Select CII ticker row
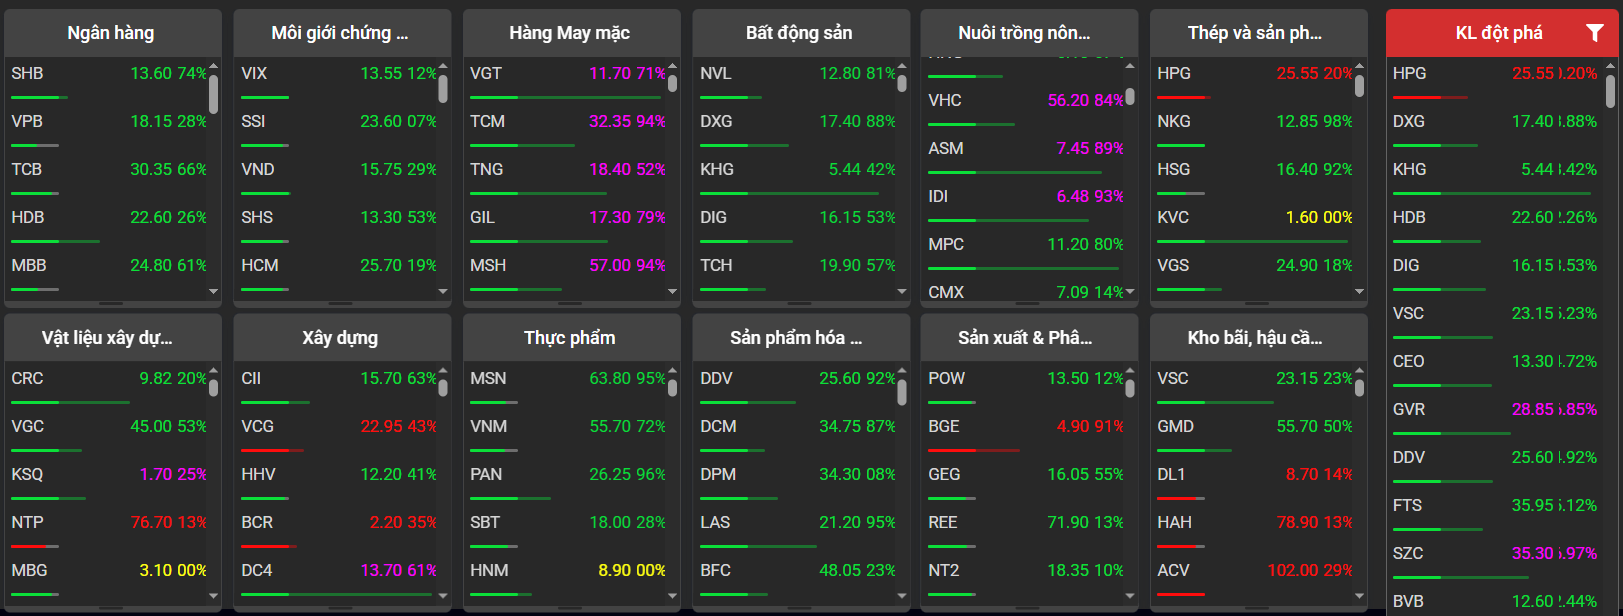 337,385
